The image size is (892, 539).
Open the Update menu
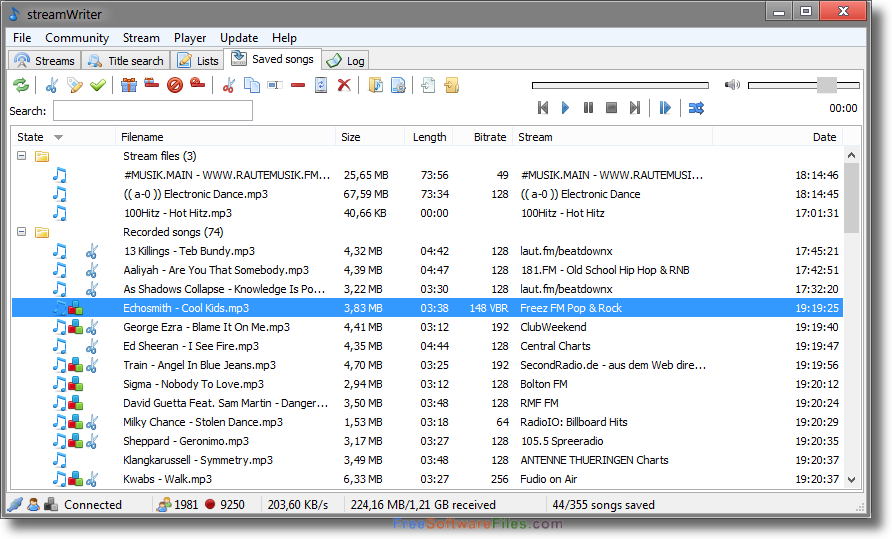click(x=239, y=38)
